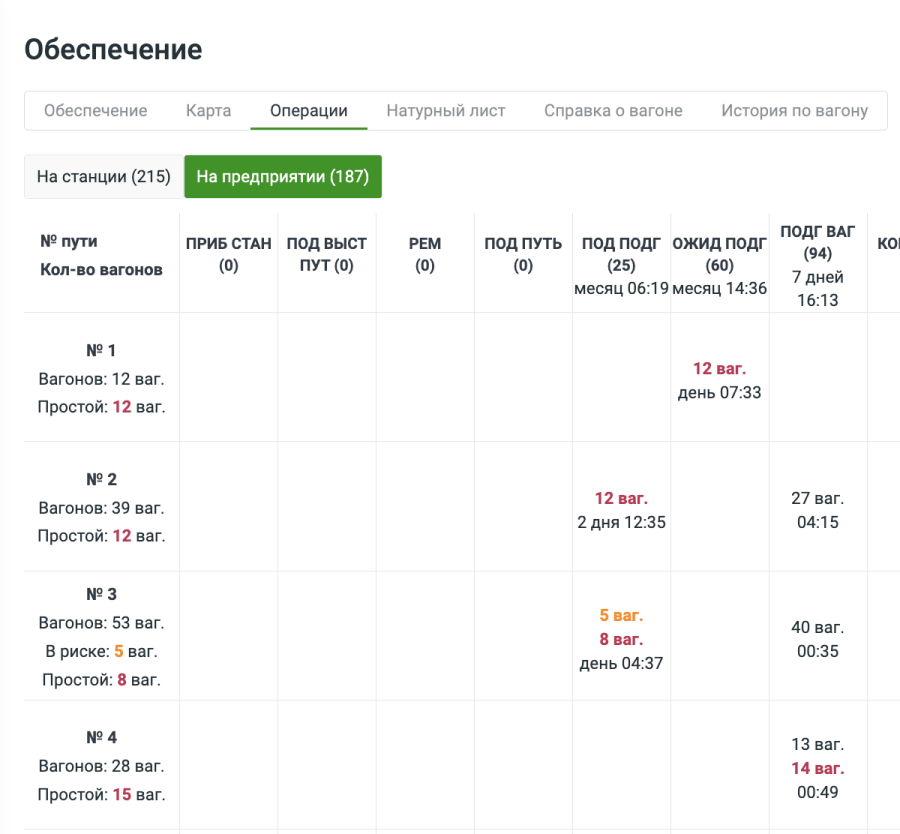The height and width of the screenshot is (834, 900).
Task: Select the № 1 track row label
Action: pyautogui.click(x=101, y=350)
